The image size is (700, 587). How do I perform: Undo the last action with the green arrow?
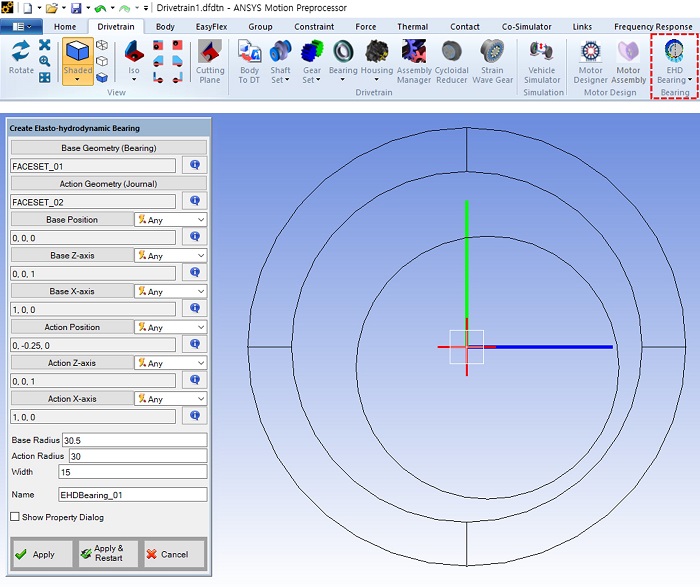point(100,8)
